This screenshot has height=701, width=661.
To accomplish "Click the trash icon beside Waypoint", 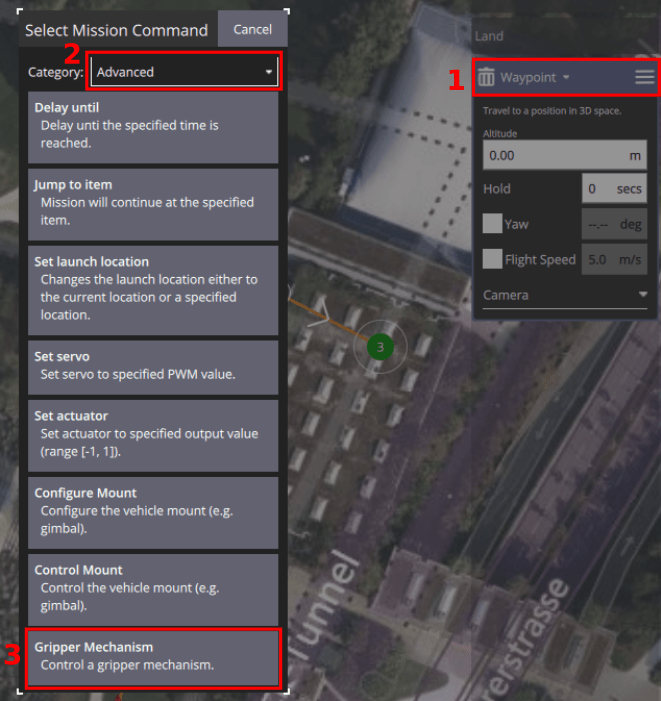I will click(x=486, y=77).
